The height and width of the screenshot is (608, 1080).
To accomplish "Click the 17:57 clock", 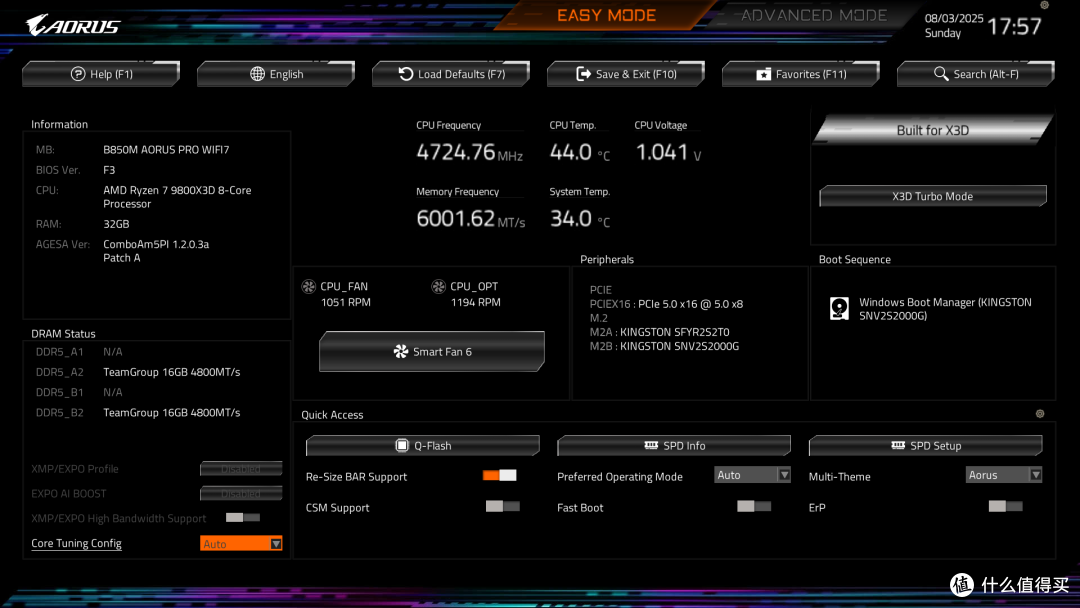I will coord(1014,27).
